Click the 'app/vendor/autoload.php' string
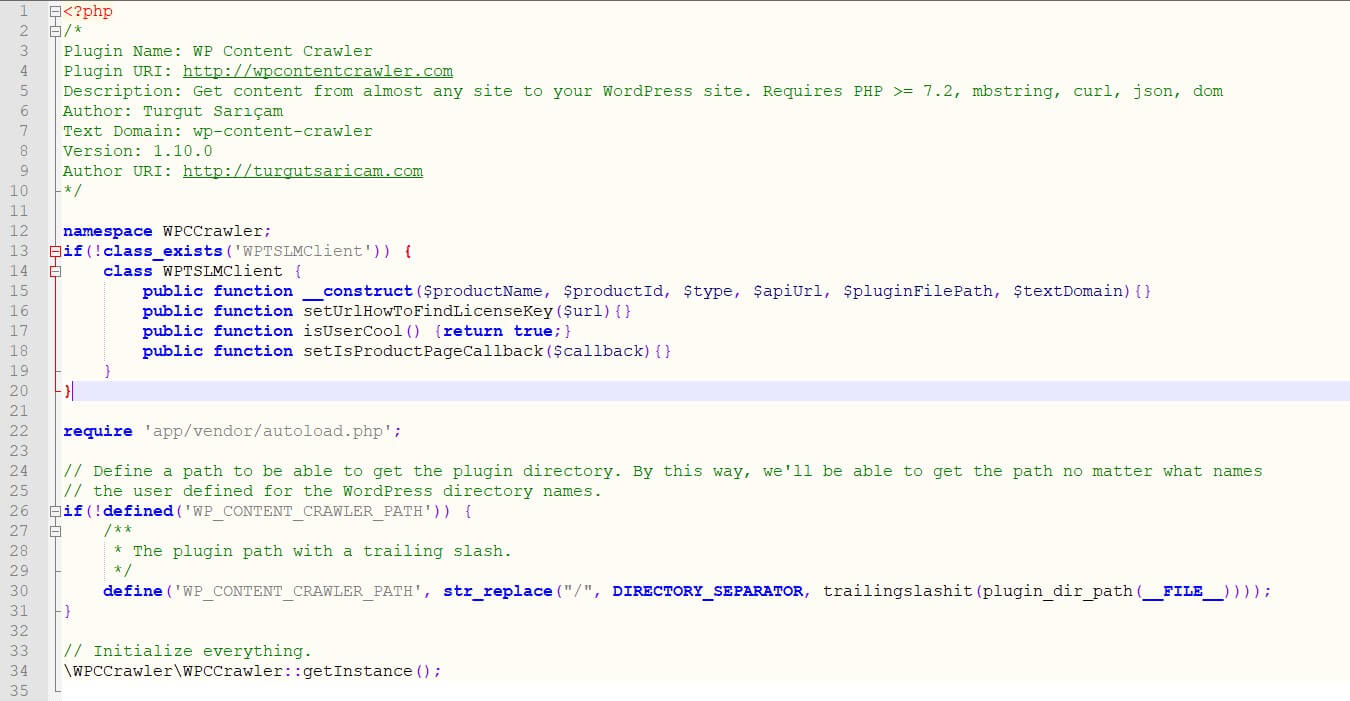The image size is (1350, 701). click(268, 431)
